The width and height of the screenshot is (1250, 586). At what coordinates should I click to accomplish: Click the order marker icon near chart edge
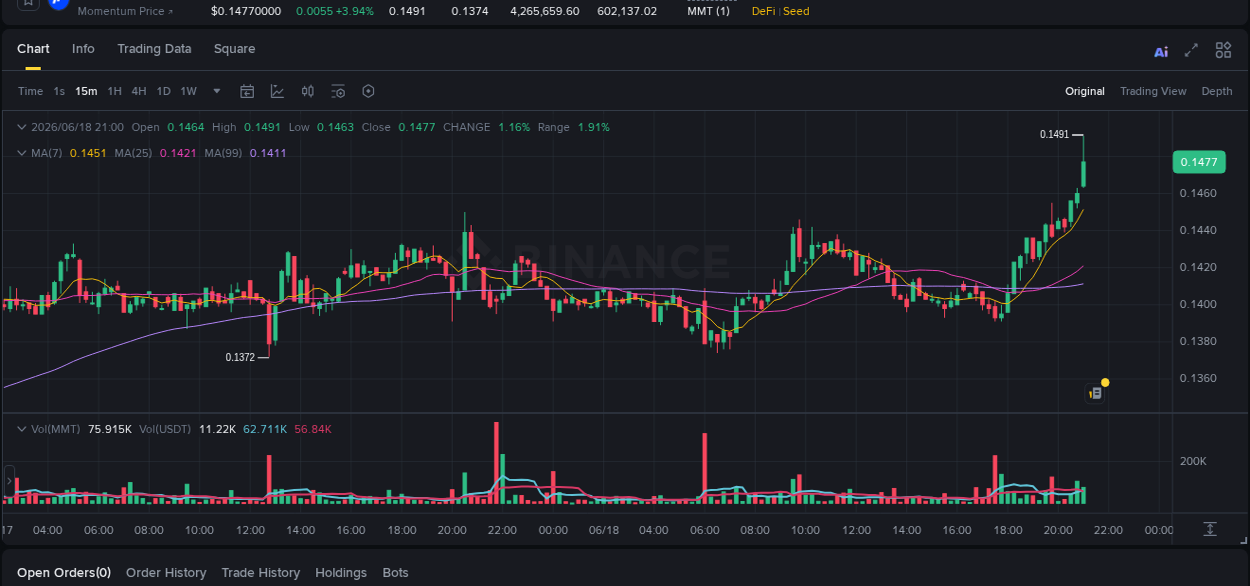pyautogui.click(x=1096, y=393)
